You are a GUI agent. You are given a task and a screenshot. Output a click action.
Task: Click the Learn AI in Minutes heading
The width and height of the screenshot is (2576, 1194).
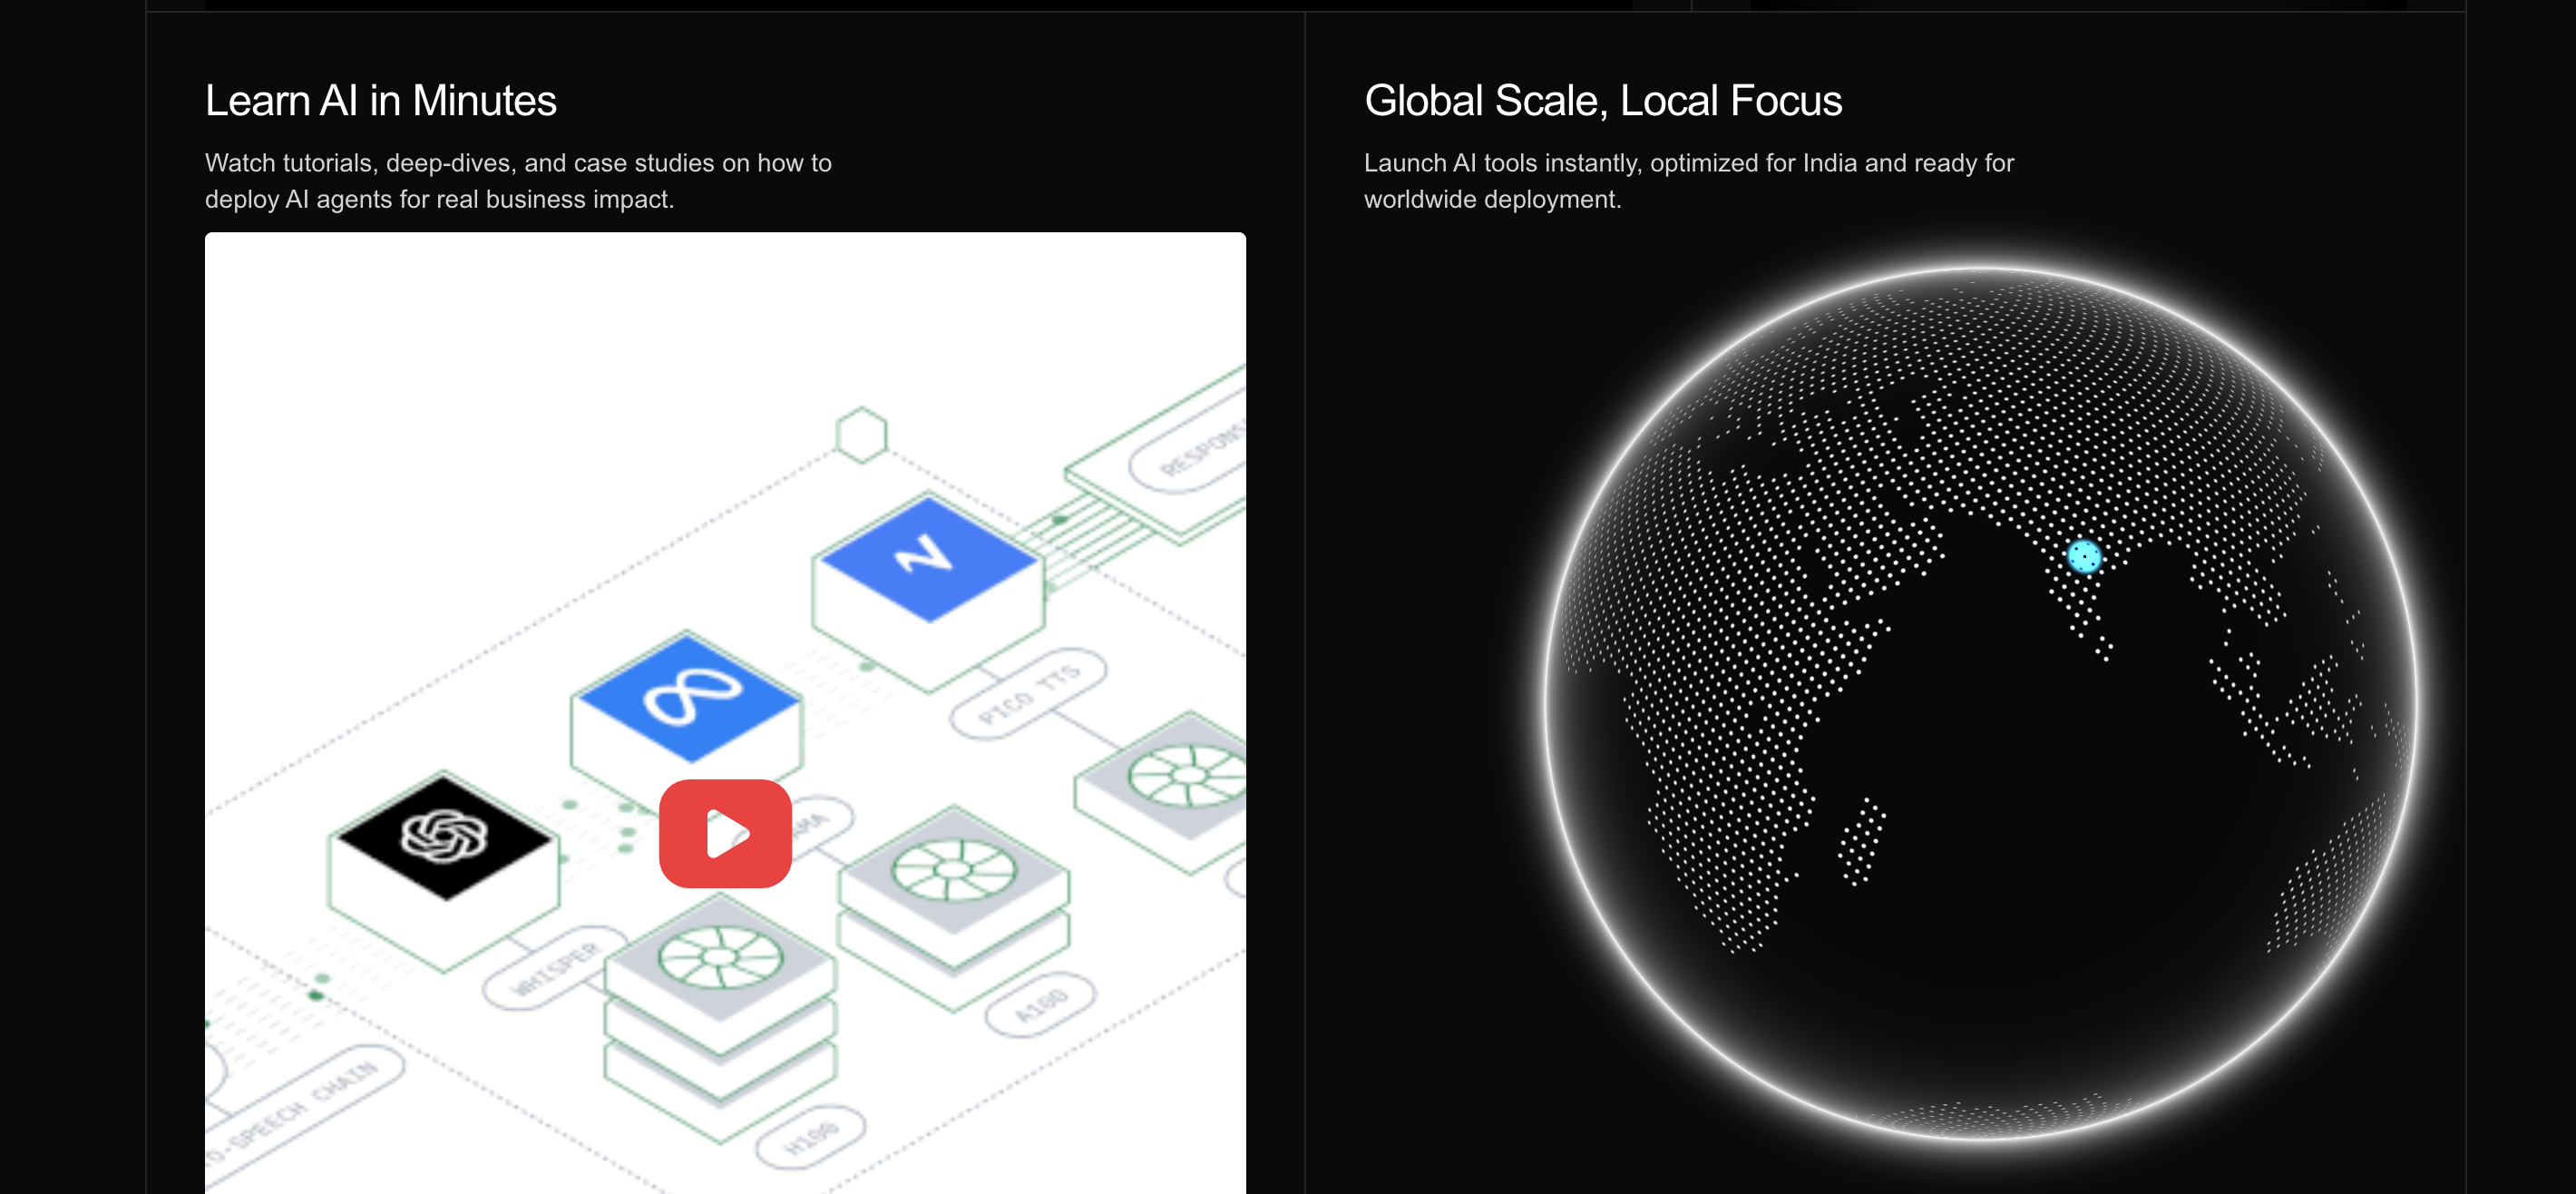(x=380, y=101)
